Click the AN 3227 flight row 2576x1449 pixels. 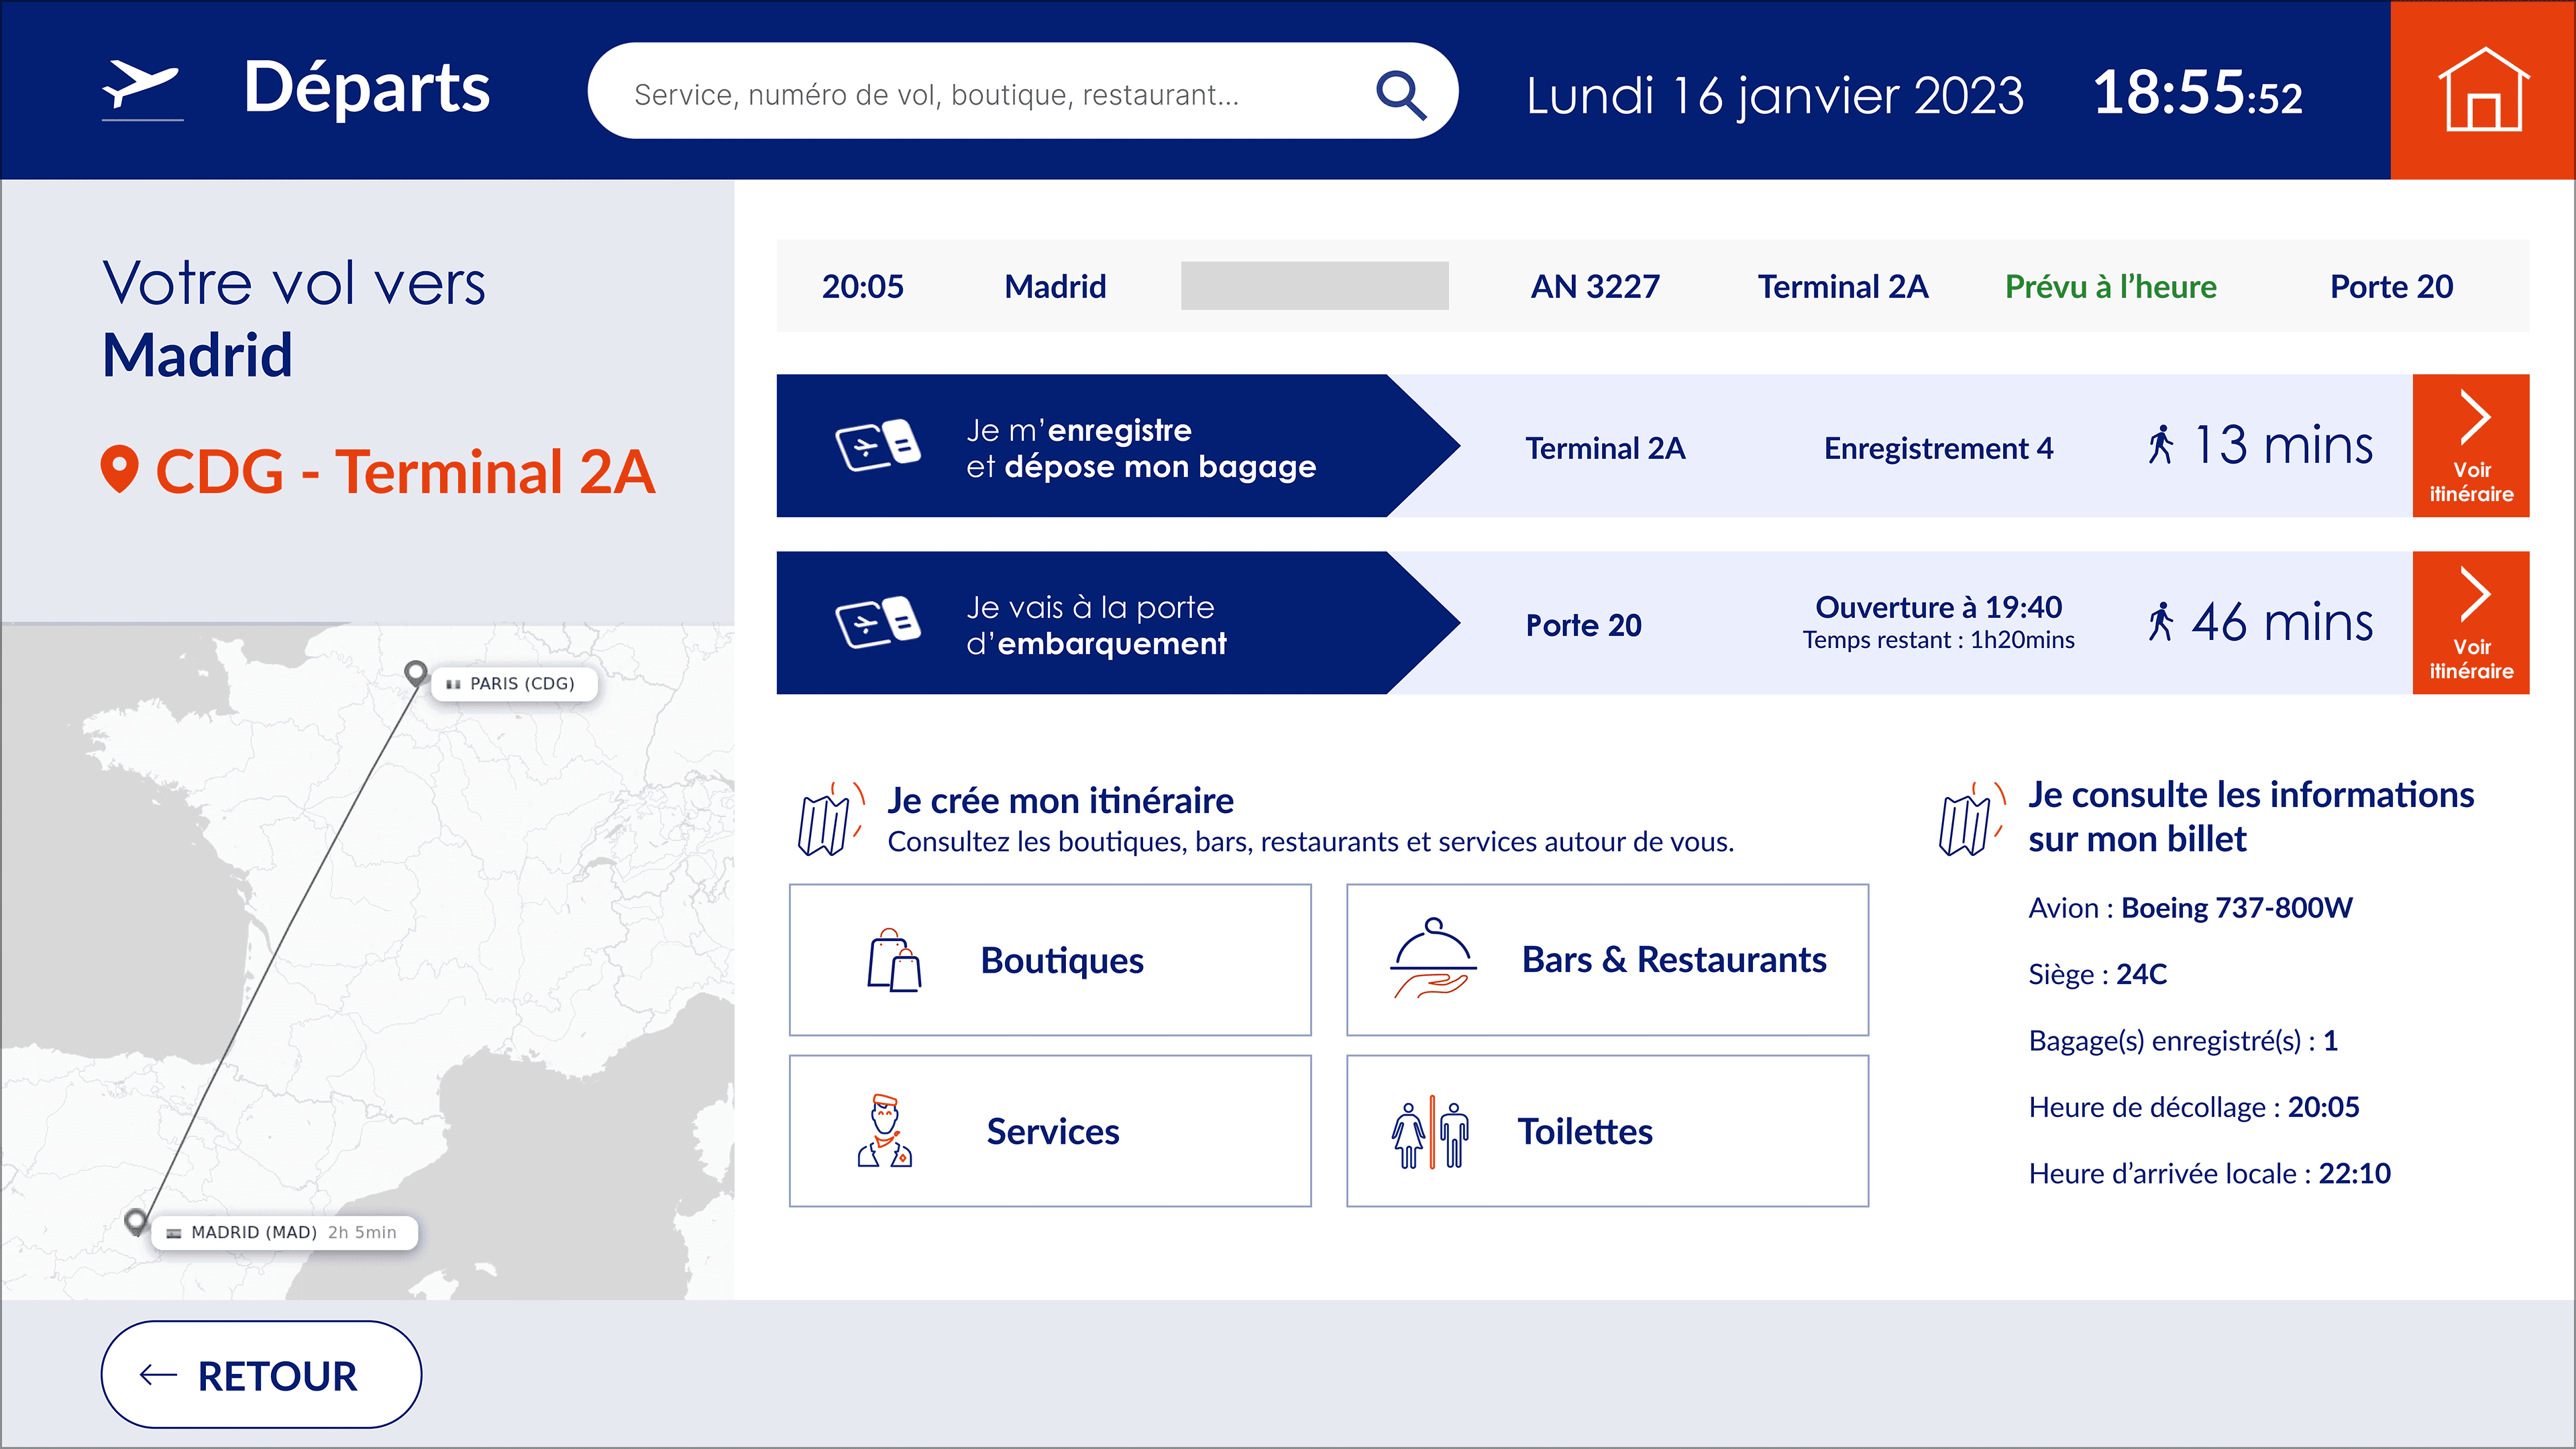(x=1594, y=287)
